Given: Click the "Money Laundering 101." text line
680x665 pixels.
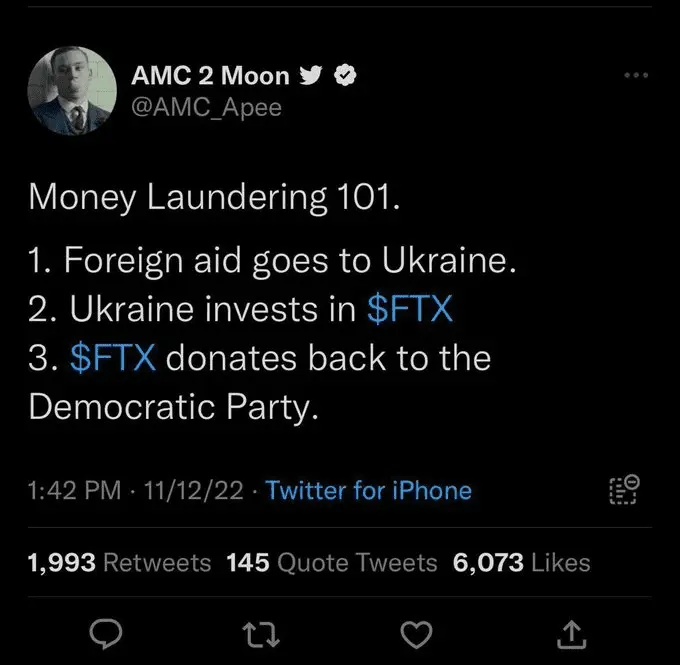Looking at the screenshot, I should pos(215,197).
